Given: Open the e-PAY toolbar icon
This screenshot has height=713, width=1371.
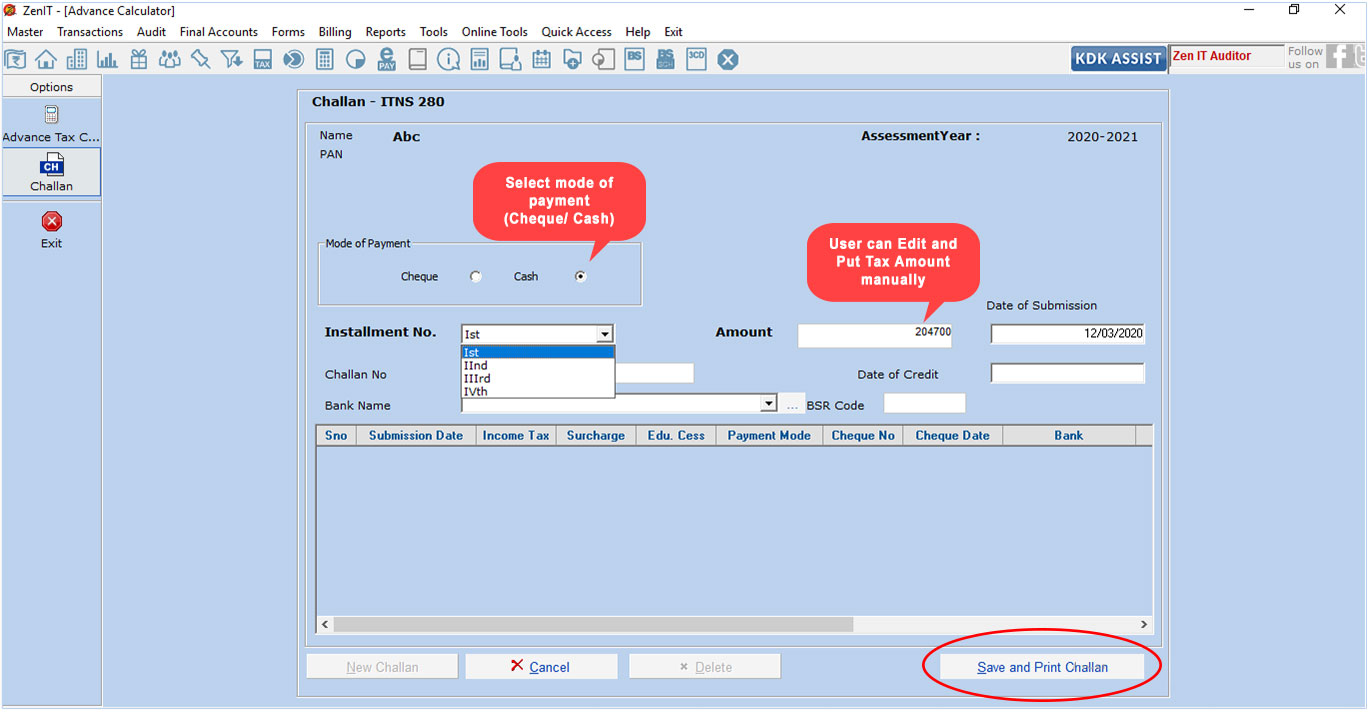Looking at the screenshot, I should (386, 60).
